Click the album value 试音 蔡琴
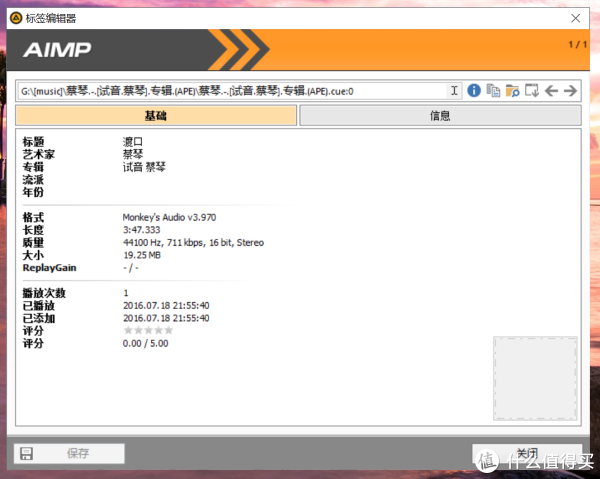The width and height of the screenshot is (600, 479). pos(144,167)
